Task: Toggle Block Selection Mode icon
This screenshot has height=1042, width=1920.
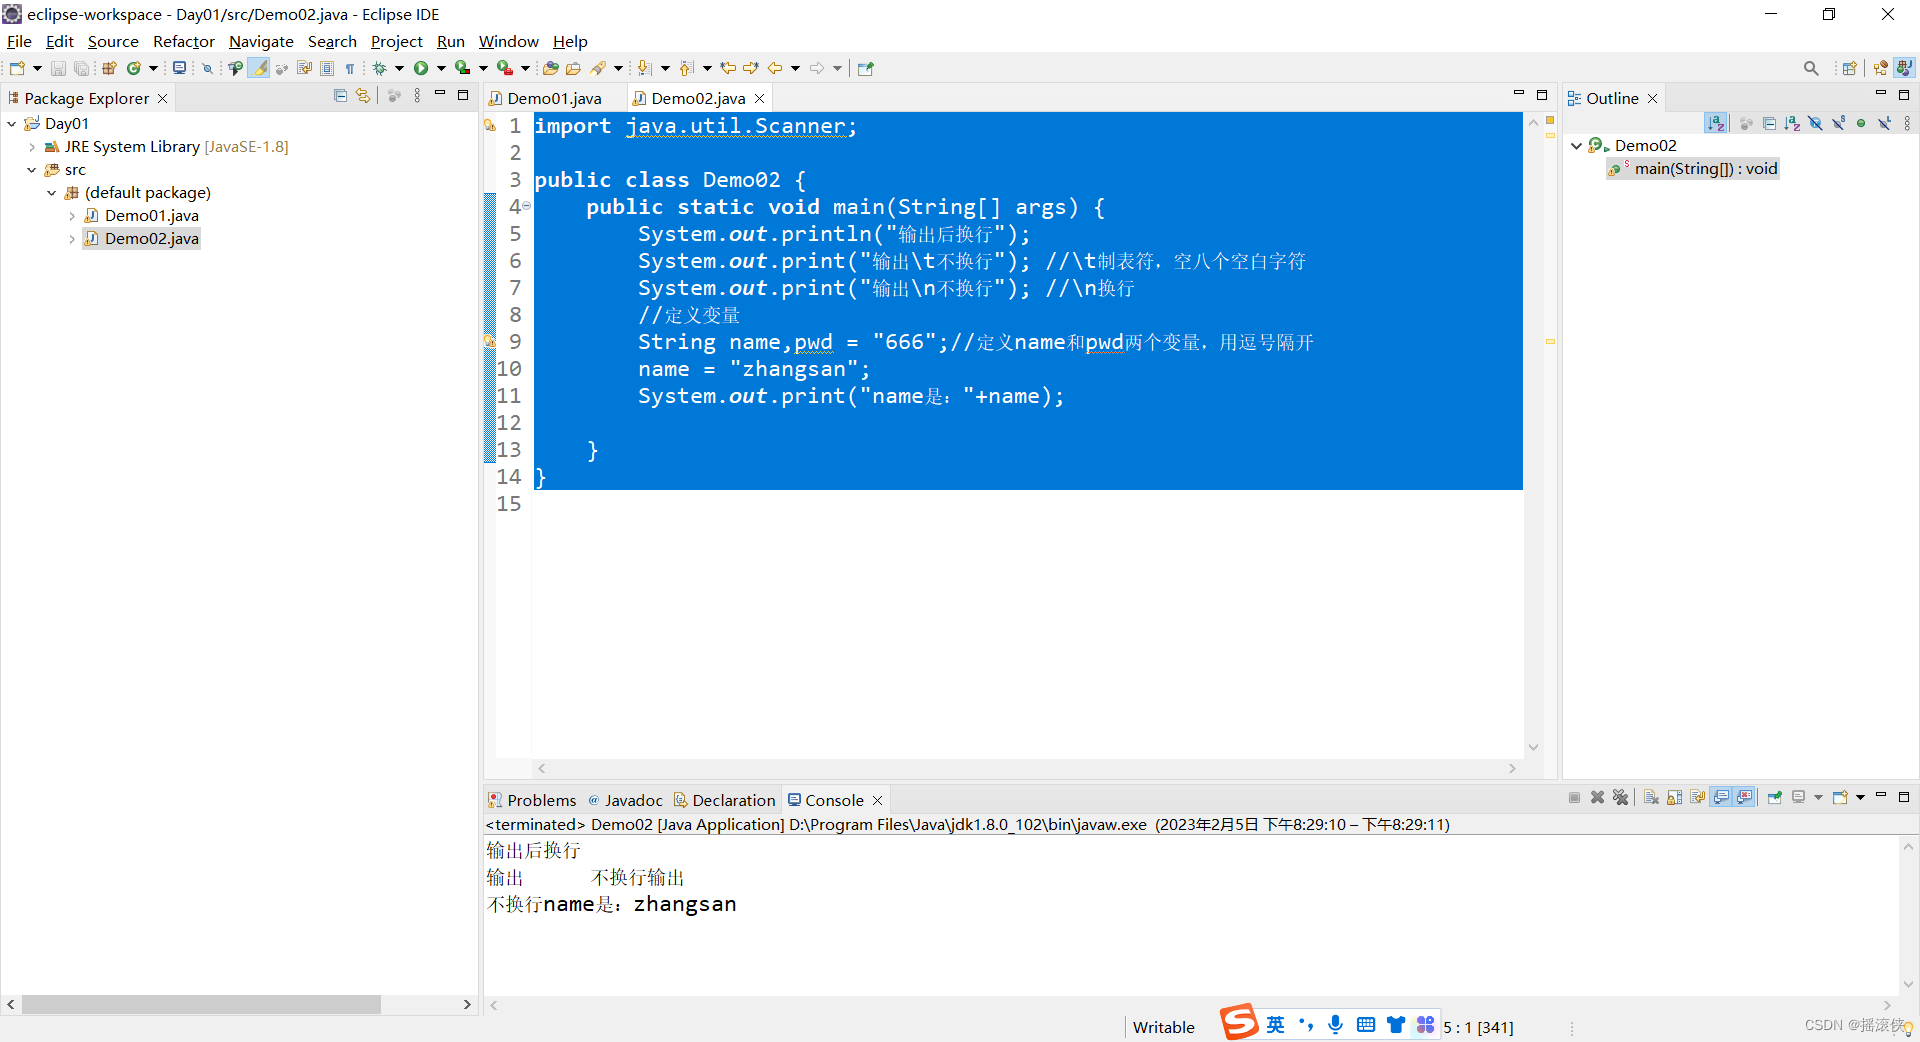Action: [x=327, y=68]
